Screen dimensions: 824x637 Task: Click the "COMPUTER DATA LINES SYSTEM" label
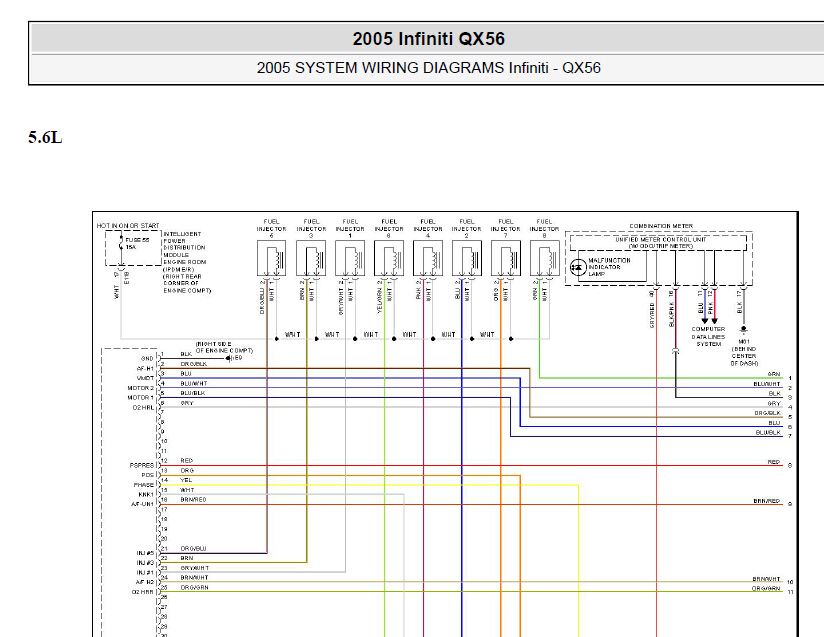[x=708, y=336]
